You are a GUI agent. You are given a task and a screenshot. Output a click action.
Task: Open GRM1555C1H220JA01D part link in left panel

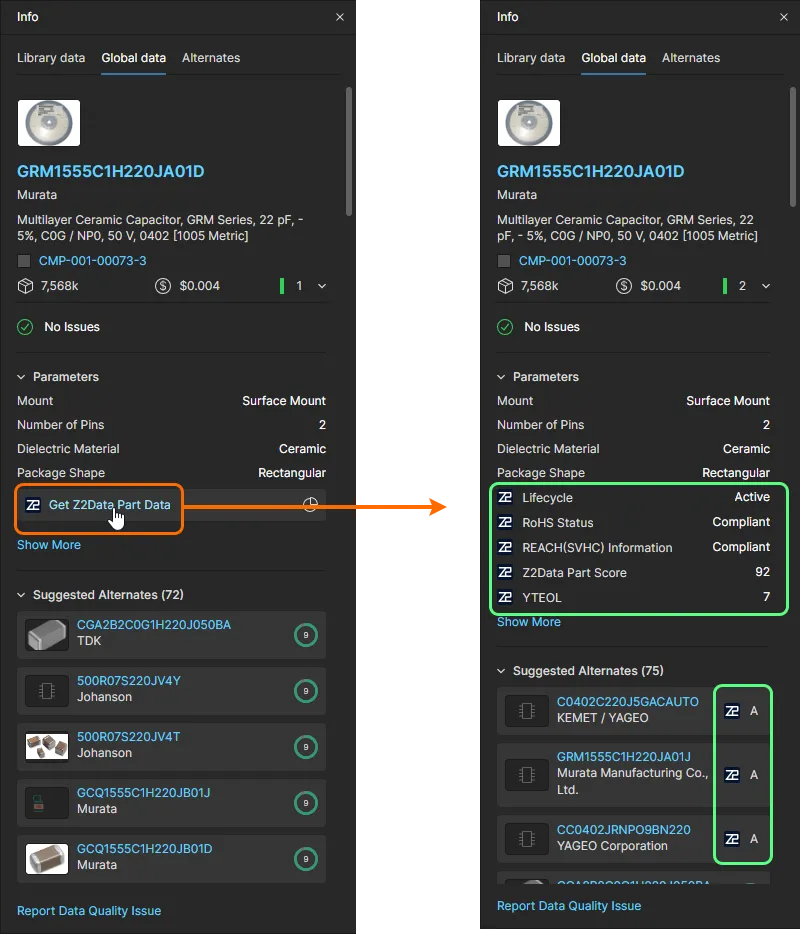[111, 172]
